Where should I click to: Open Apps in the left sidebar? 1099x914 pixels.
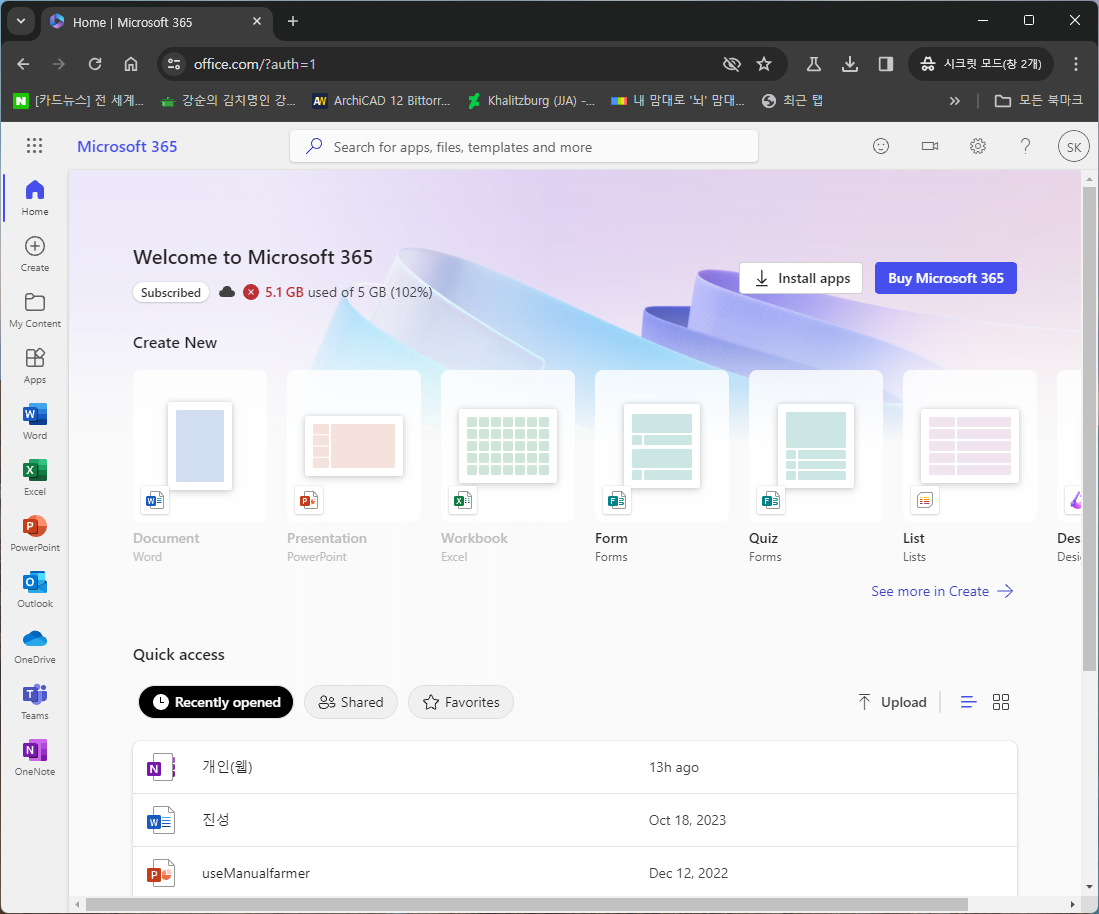34,366
